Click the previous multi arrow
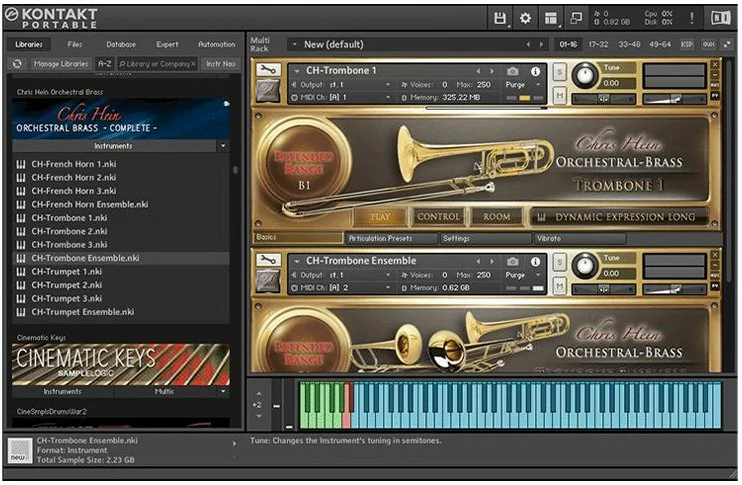This screenshot has width=742, height=485. click(529, 44)
